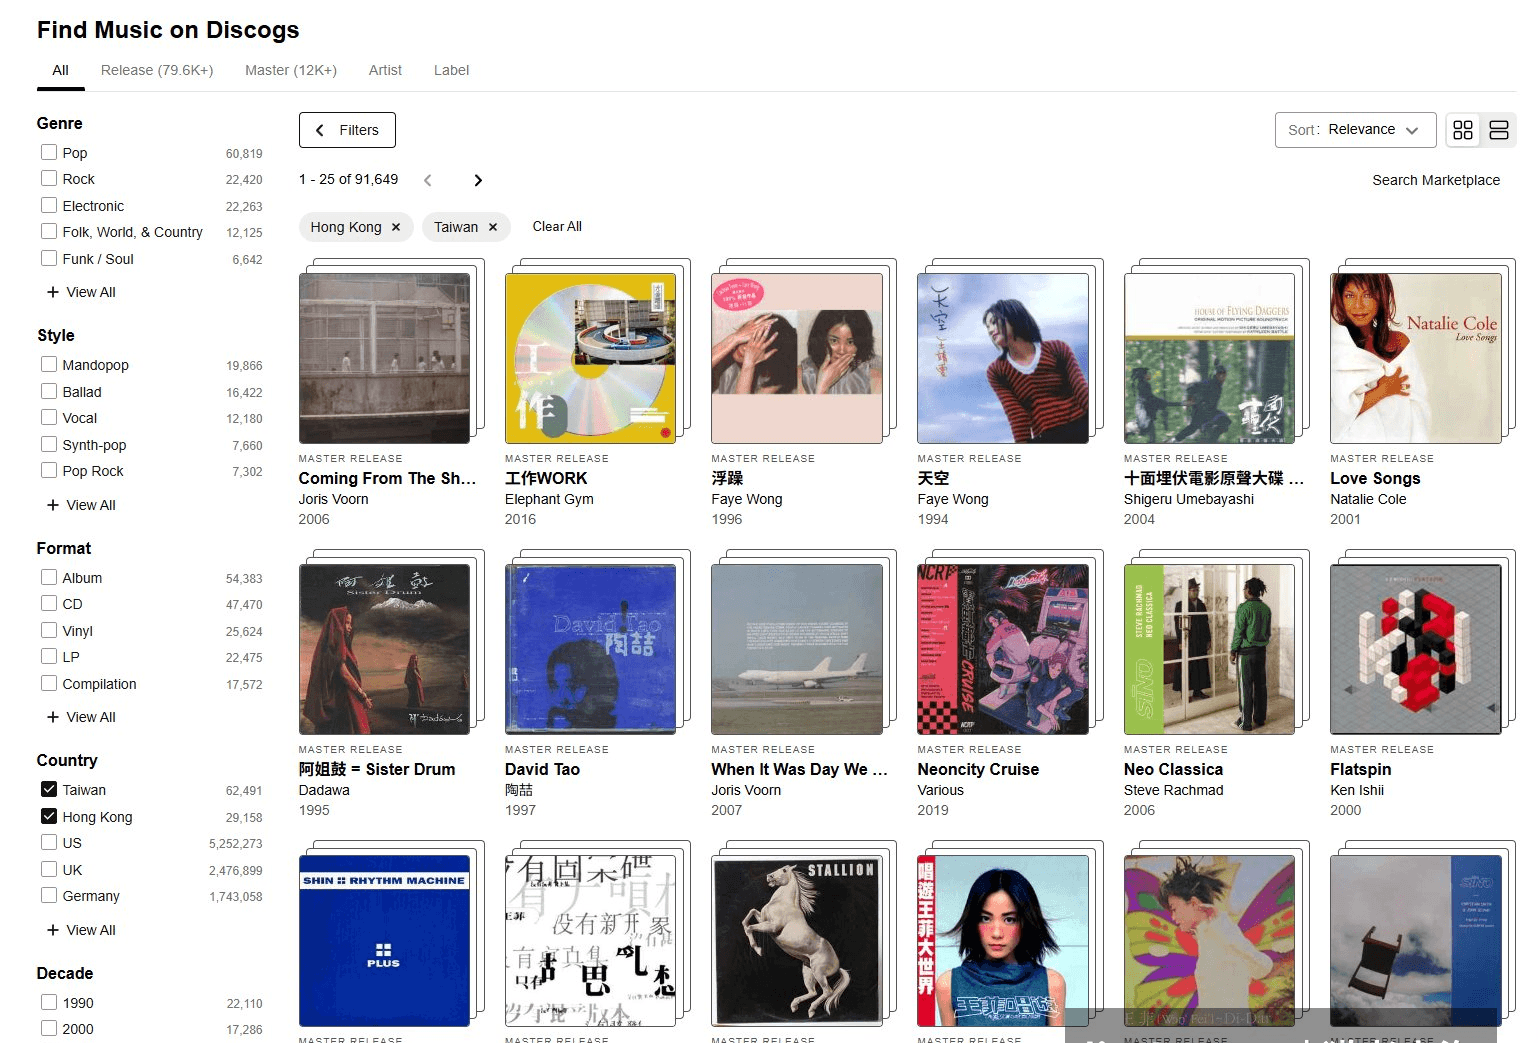This screenshot has width=1538, height=1043.
Task: Expand Country list with View All
Action: tap(81, 930)
